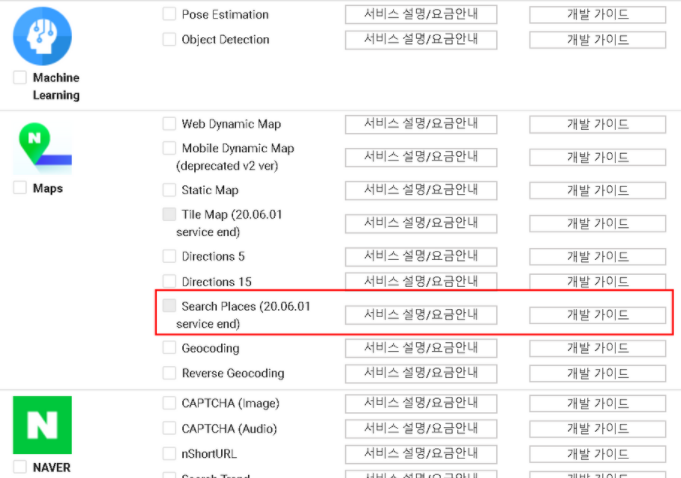
Task: Open service description for Pose Estimation
Action: 421,14
